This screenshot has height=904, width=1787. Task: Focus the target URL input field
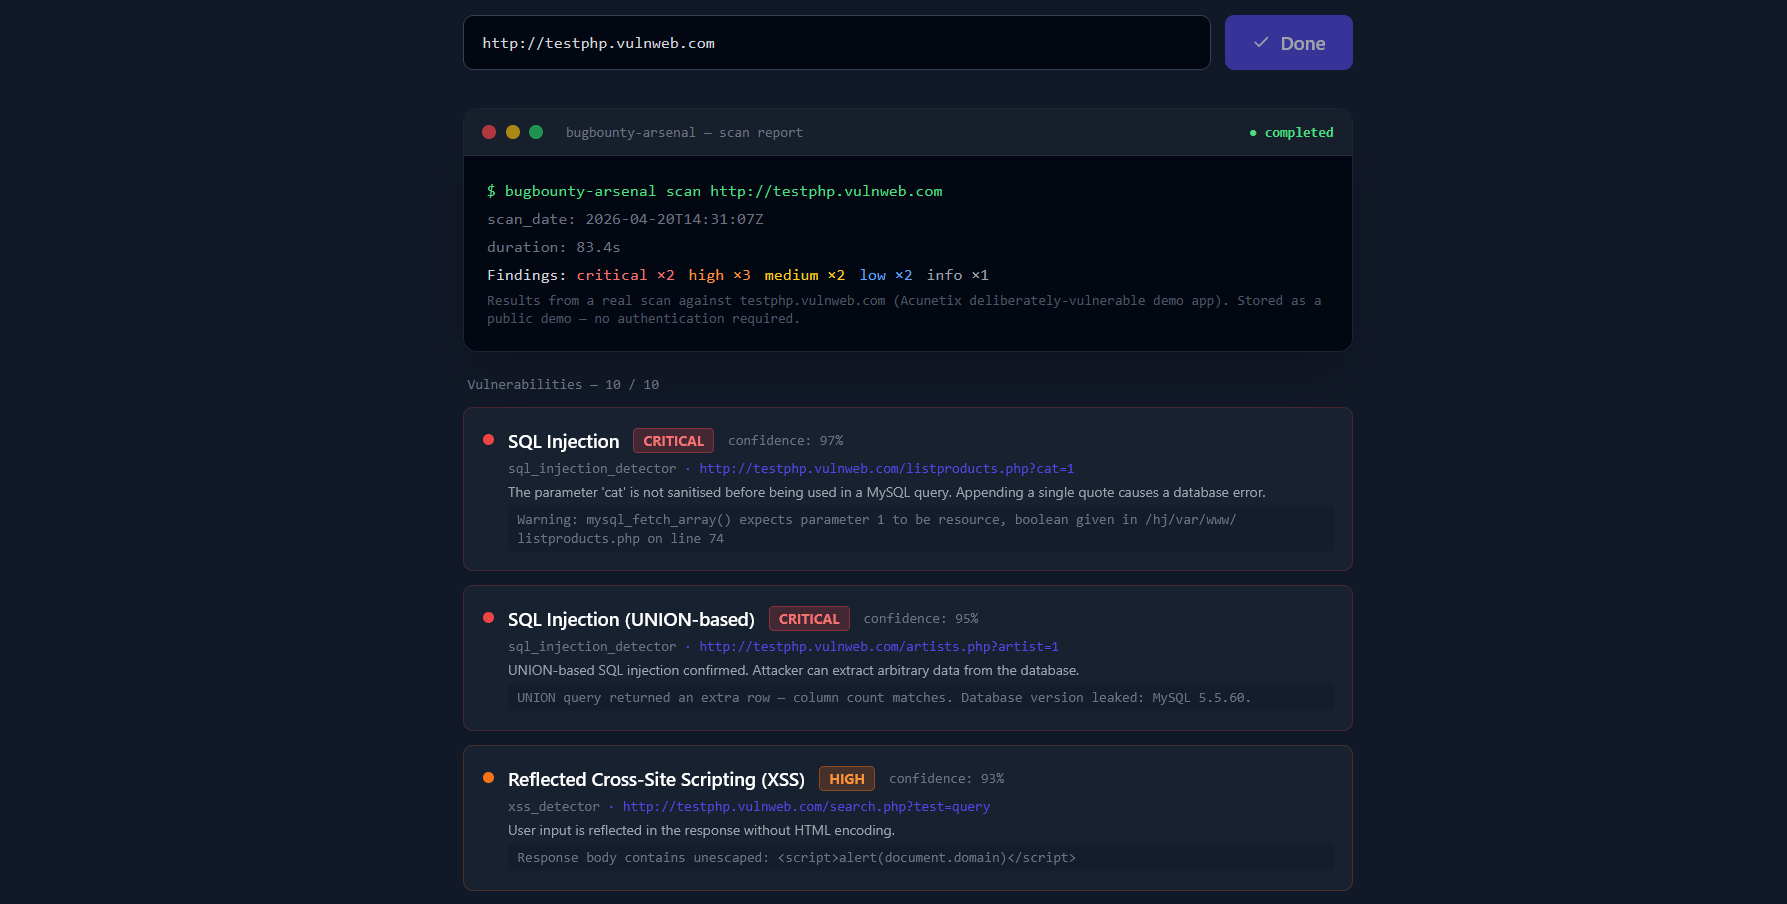point(836,43)
